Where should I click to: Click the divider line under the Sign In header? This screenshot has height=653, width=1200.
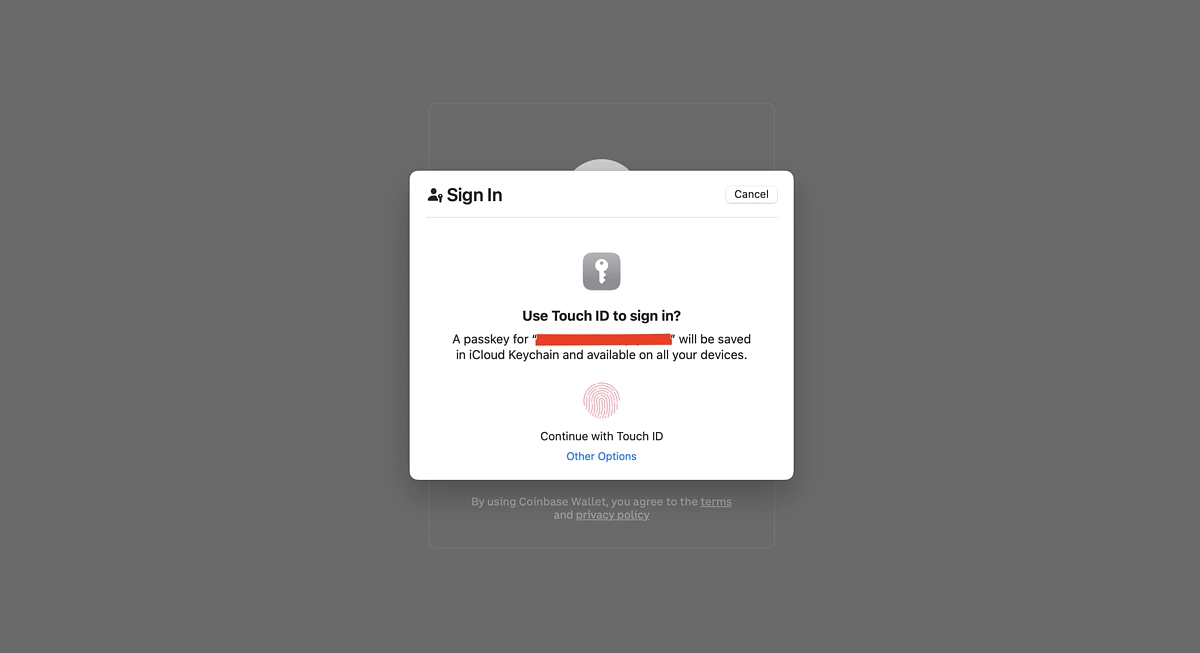(x=601, y=217)
